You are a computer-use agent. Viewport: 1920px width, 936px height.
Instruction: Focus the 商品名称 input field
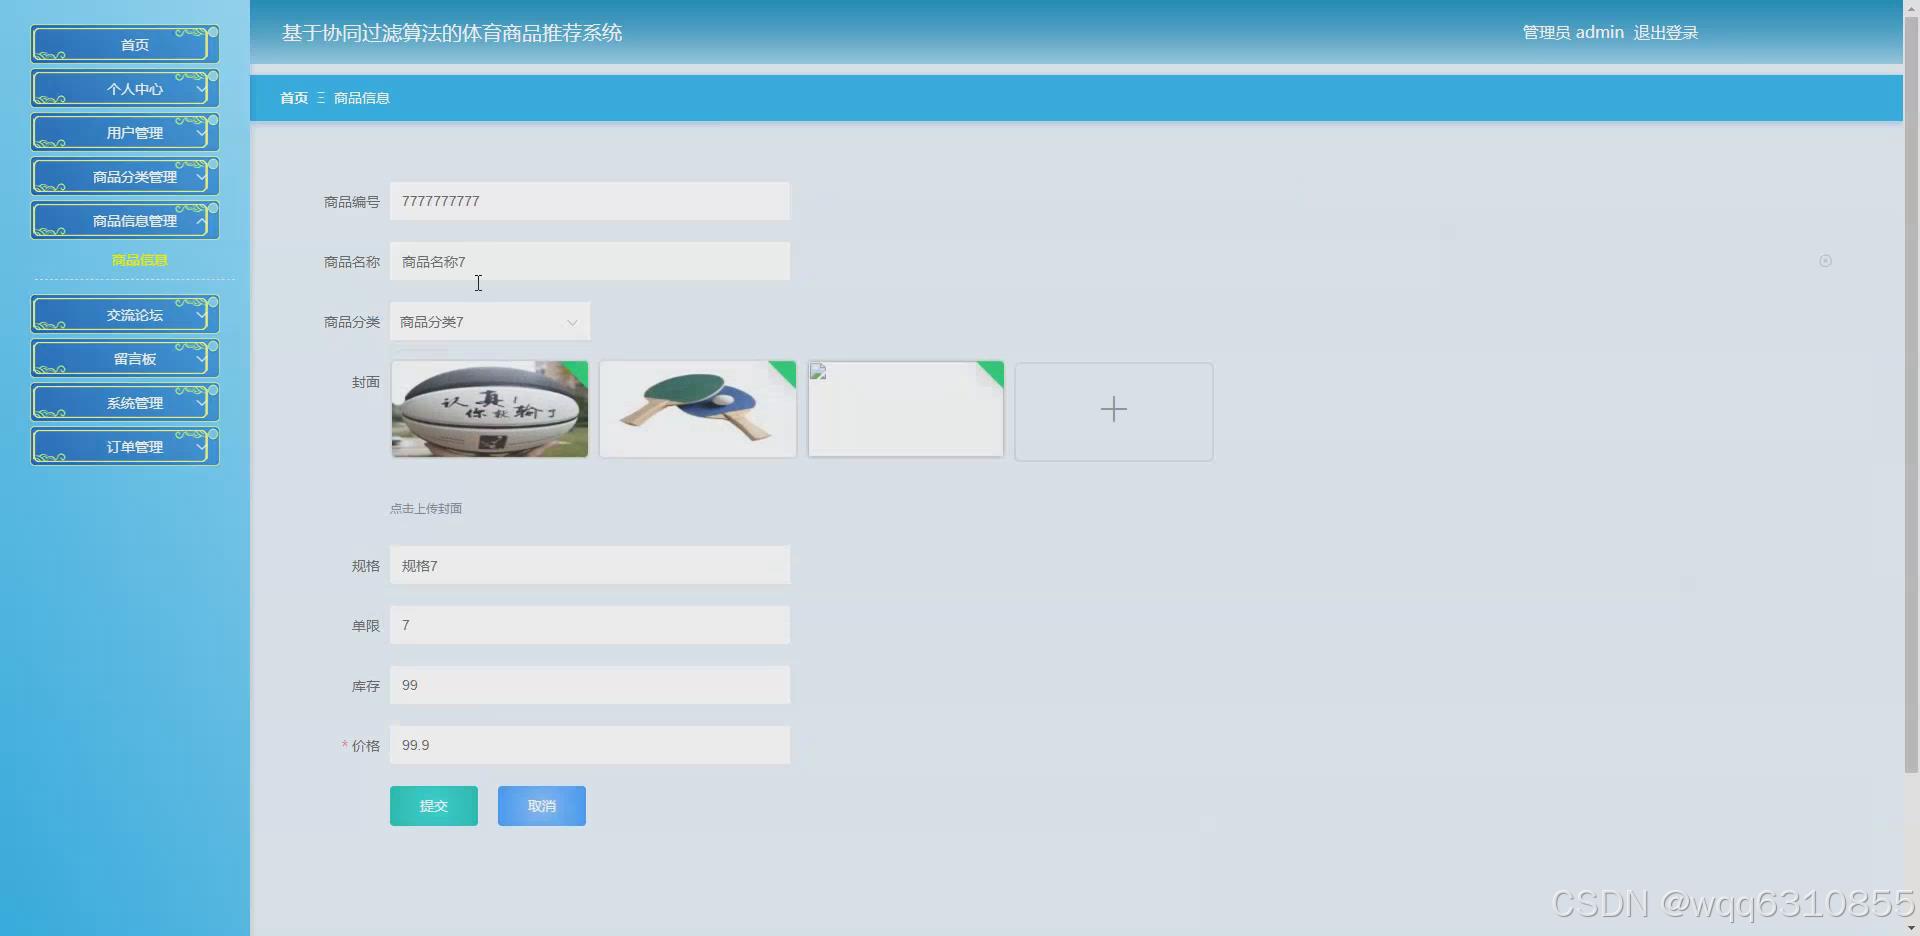(x=590, y=261)
